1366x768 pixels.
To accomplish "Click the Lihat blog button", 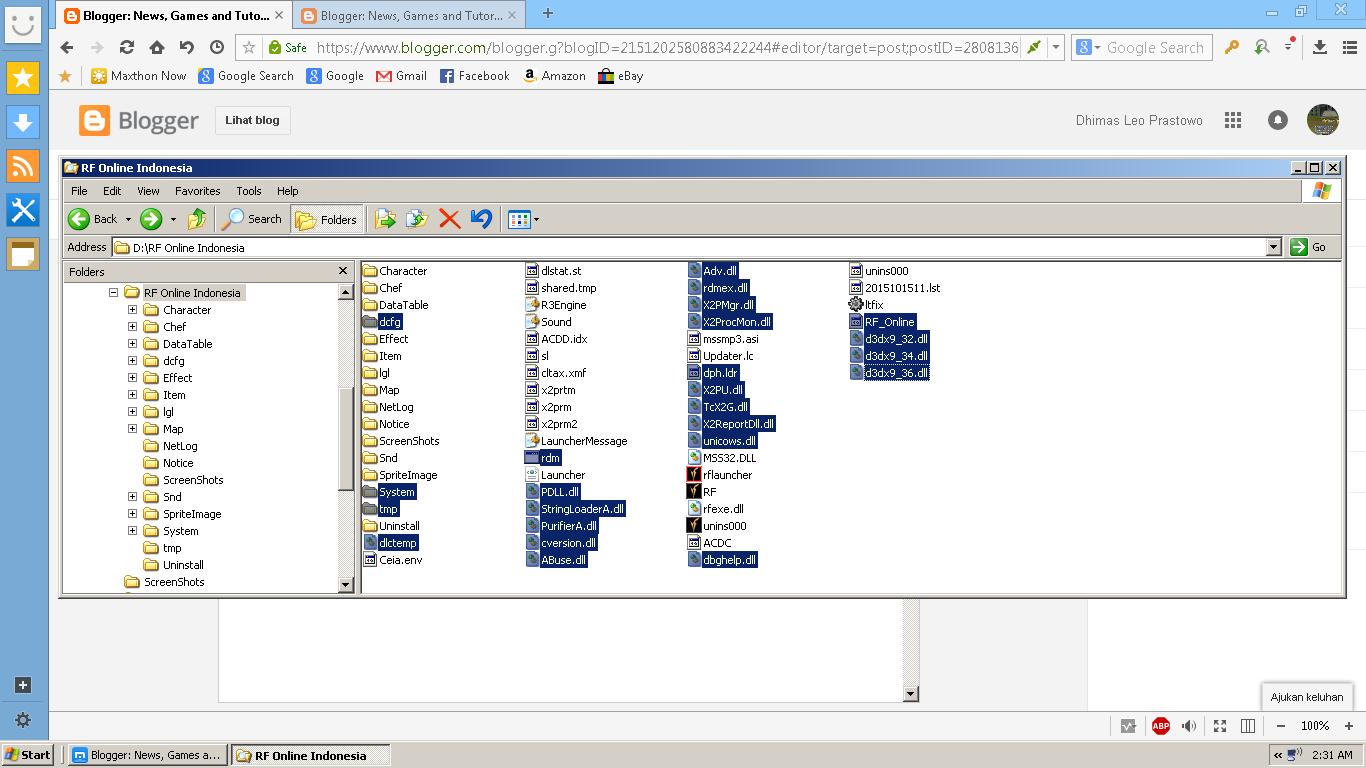I will pos(252,120).
